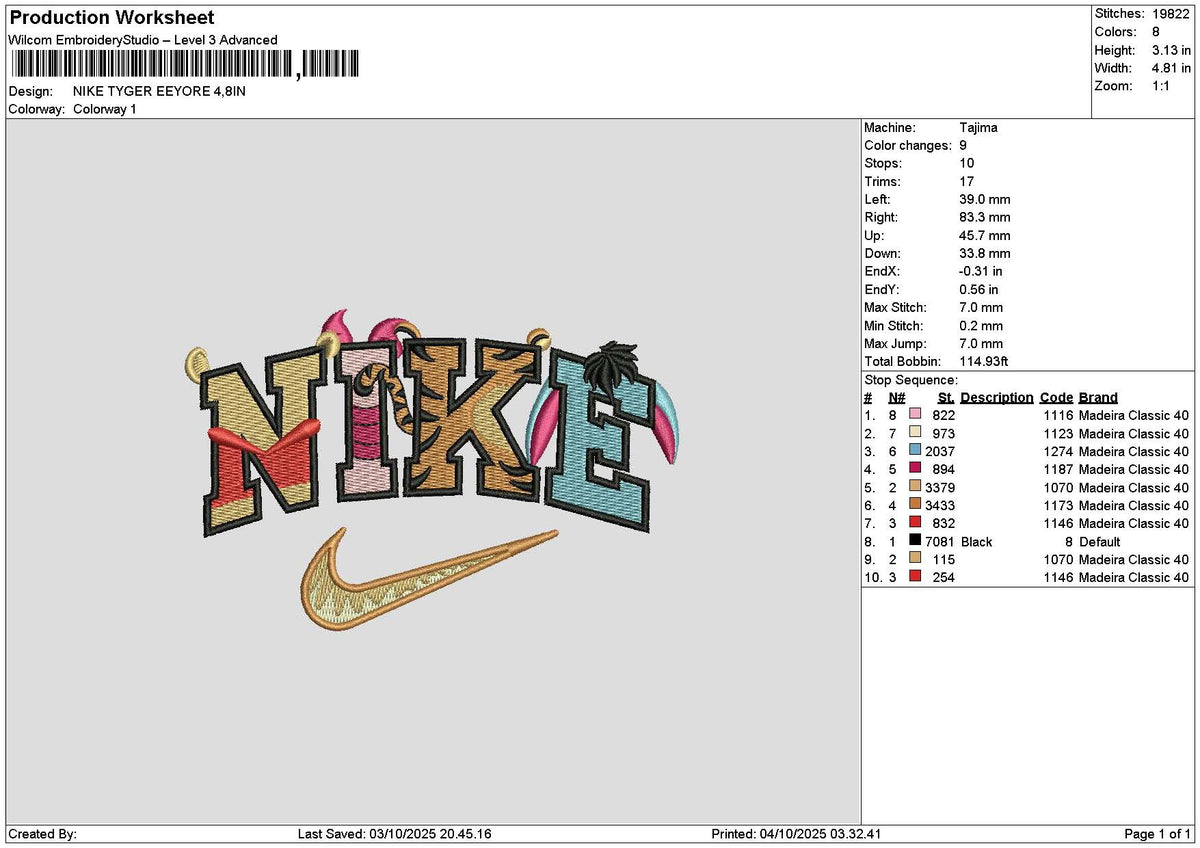Click the Machine value 'Tajima'
The image size is (1200, 848).
(978, 127)
